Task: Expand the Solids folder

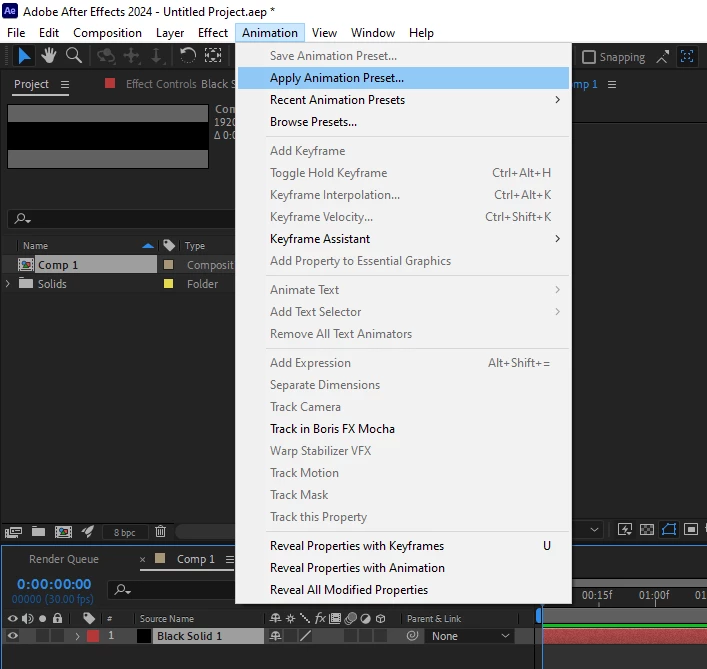Action: pos(8,284)
